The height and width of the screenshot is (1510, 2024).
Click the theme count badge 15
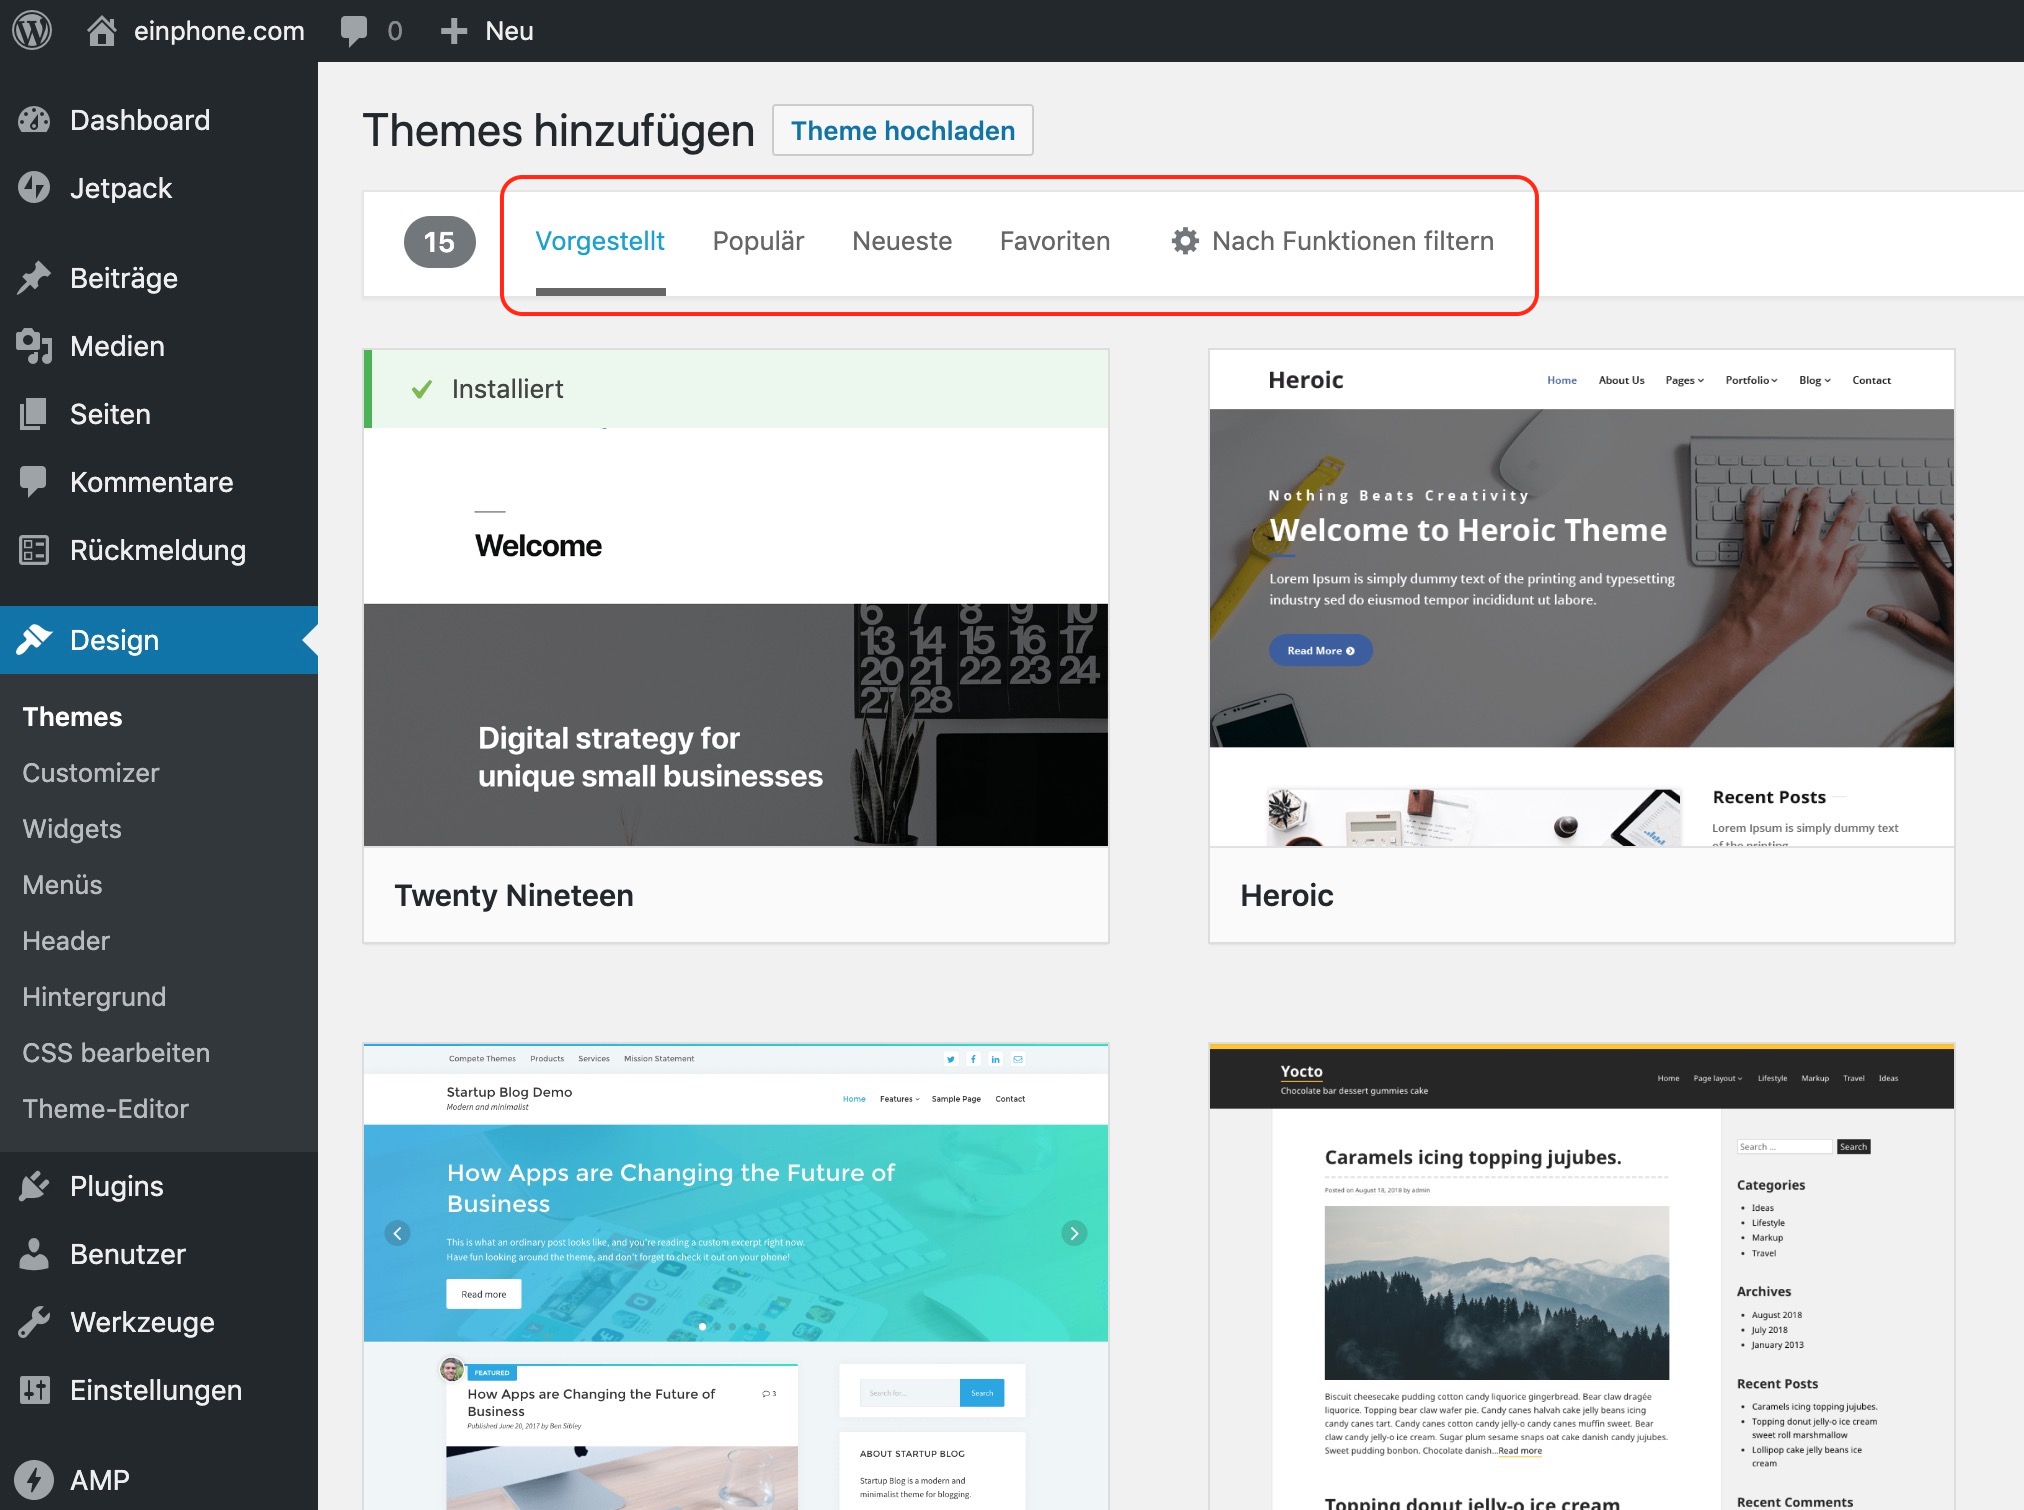[439, 242]
